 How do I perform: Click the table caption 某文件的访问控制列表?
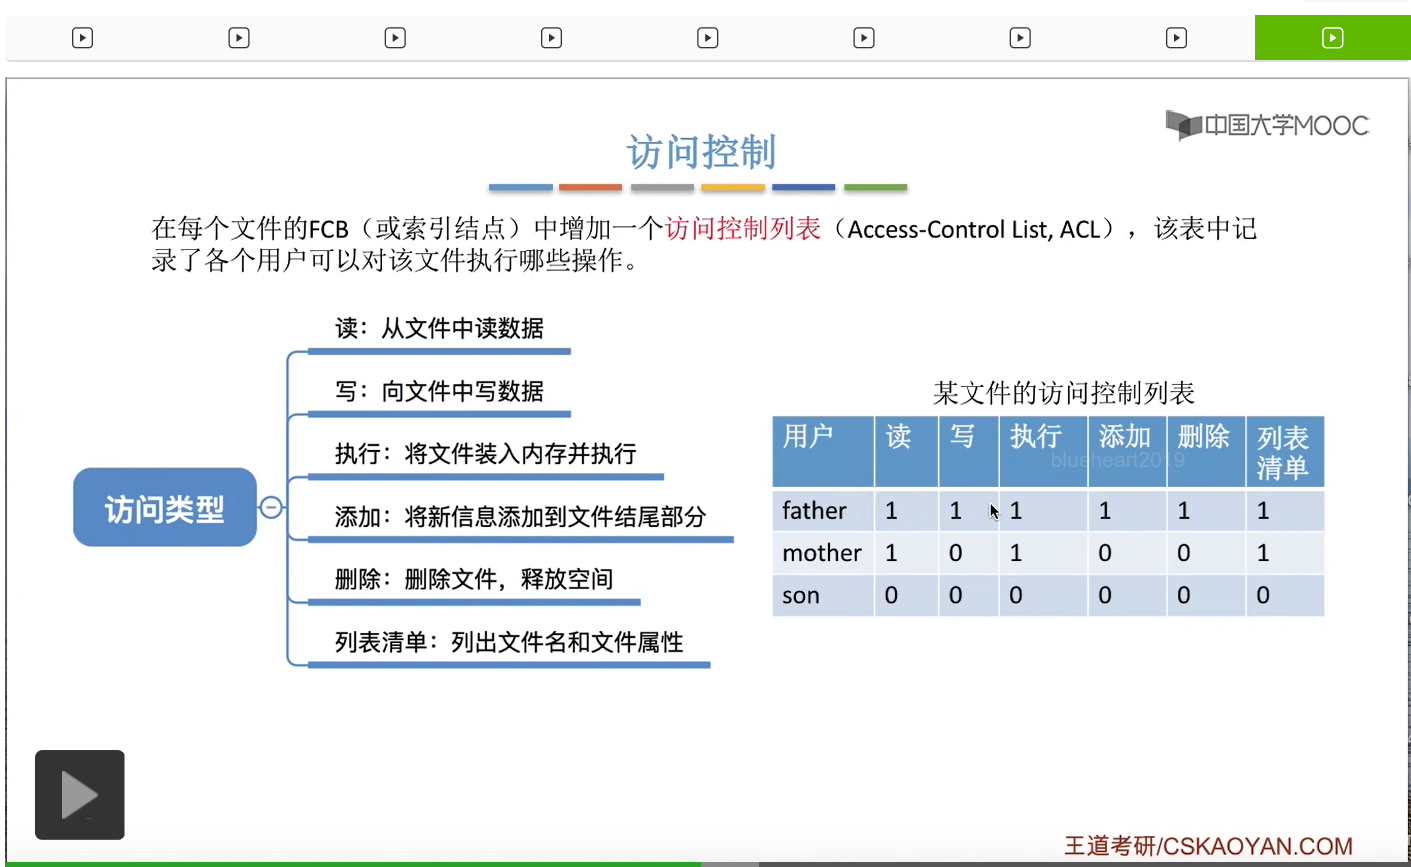click(1064, 393)
